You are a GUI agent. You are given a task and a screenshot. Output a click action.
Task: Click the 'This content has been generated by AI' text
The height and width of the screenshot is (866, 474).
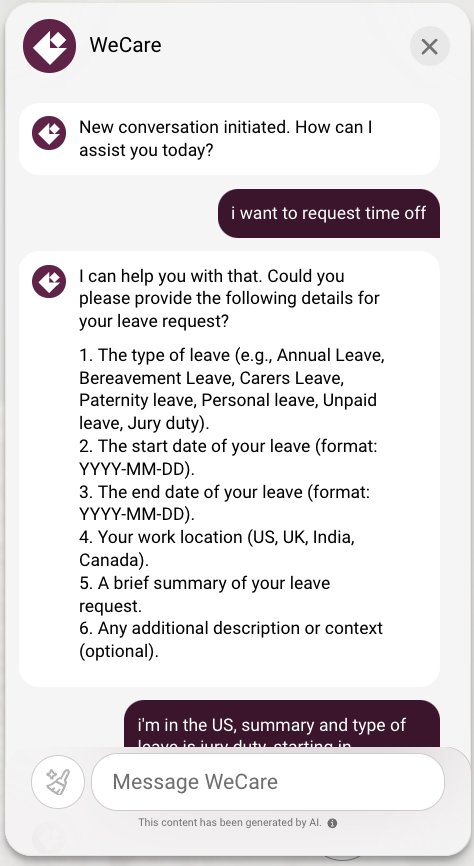pyautogui.click(x=230, y=823)
